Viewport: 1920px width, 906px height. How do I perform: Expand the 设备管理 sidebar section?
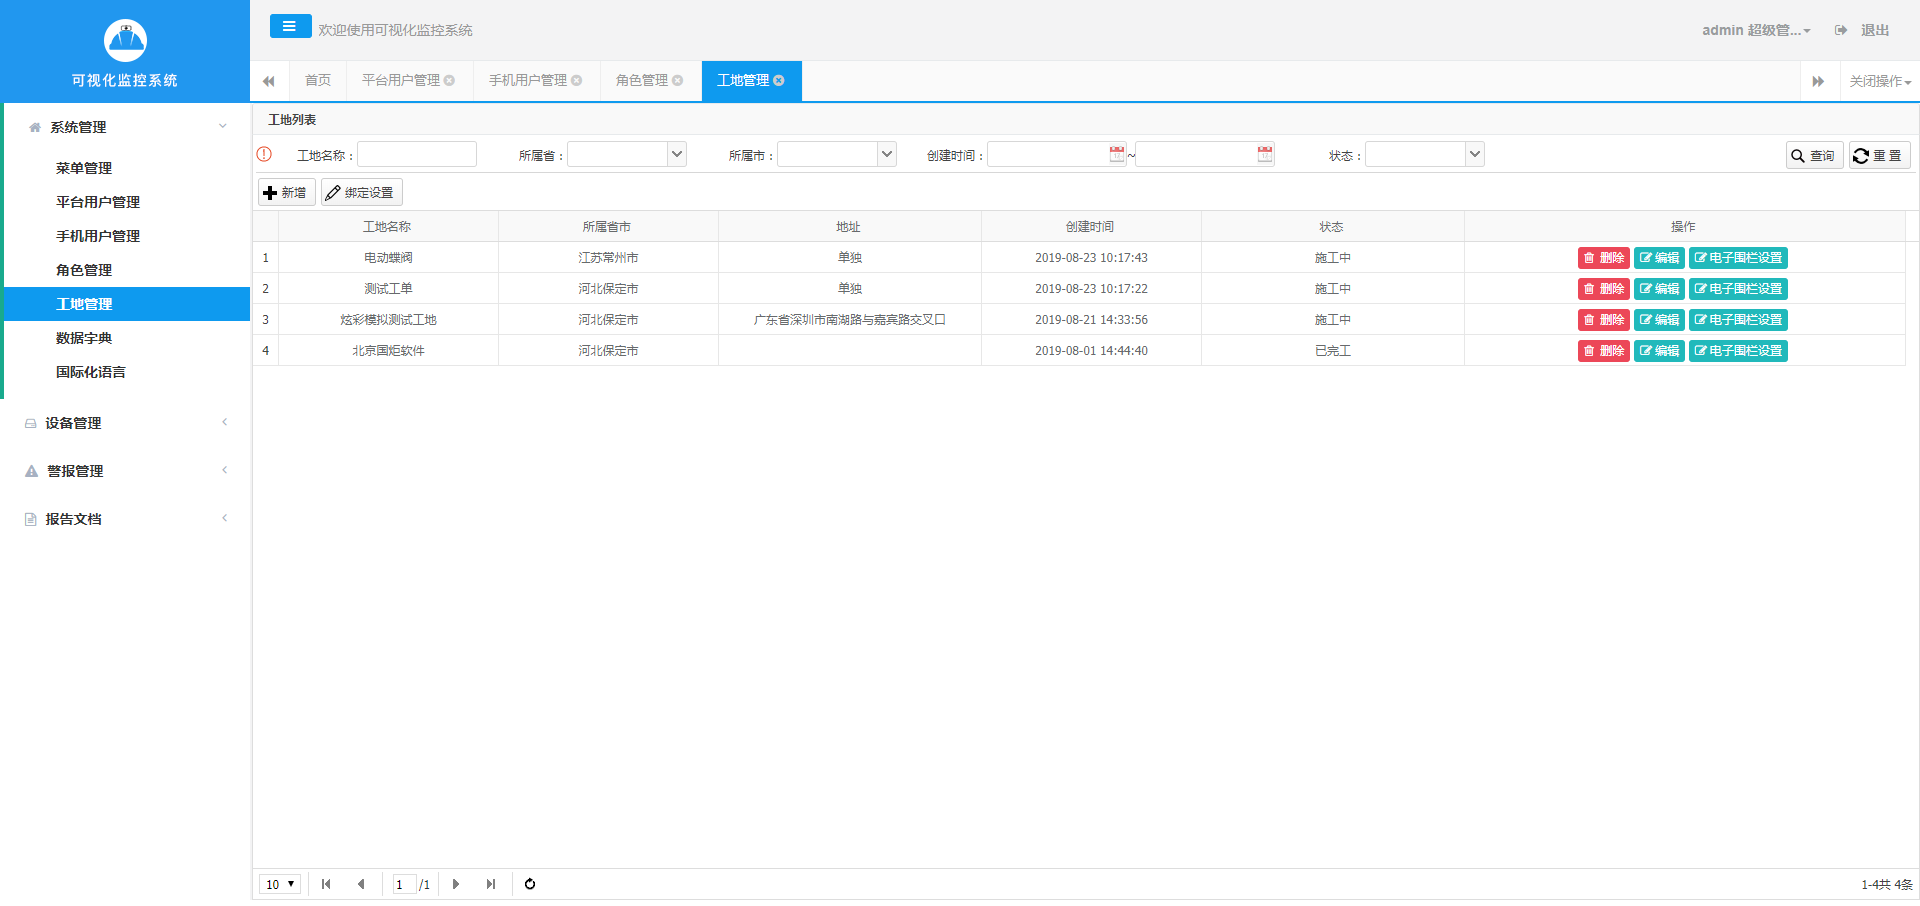point(125,423)
